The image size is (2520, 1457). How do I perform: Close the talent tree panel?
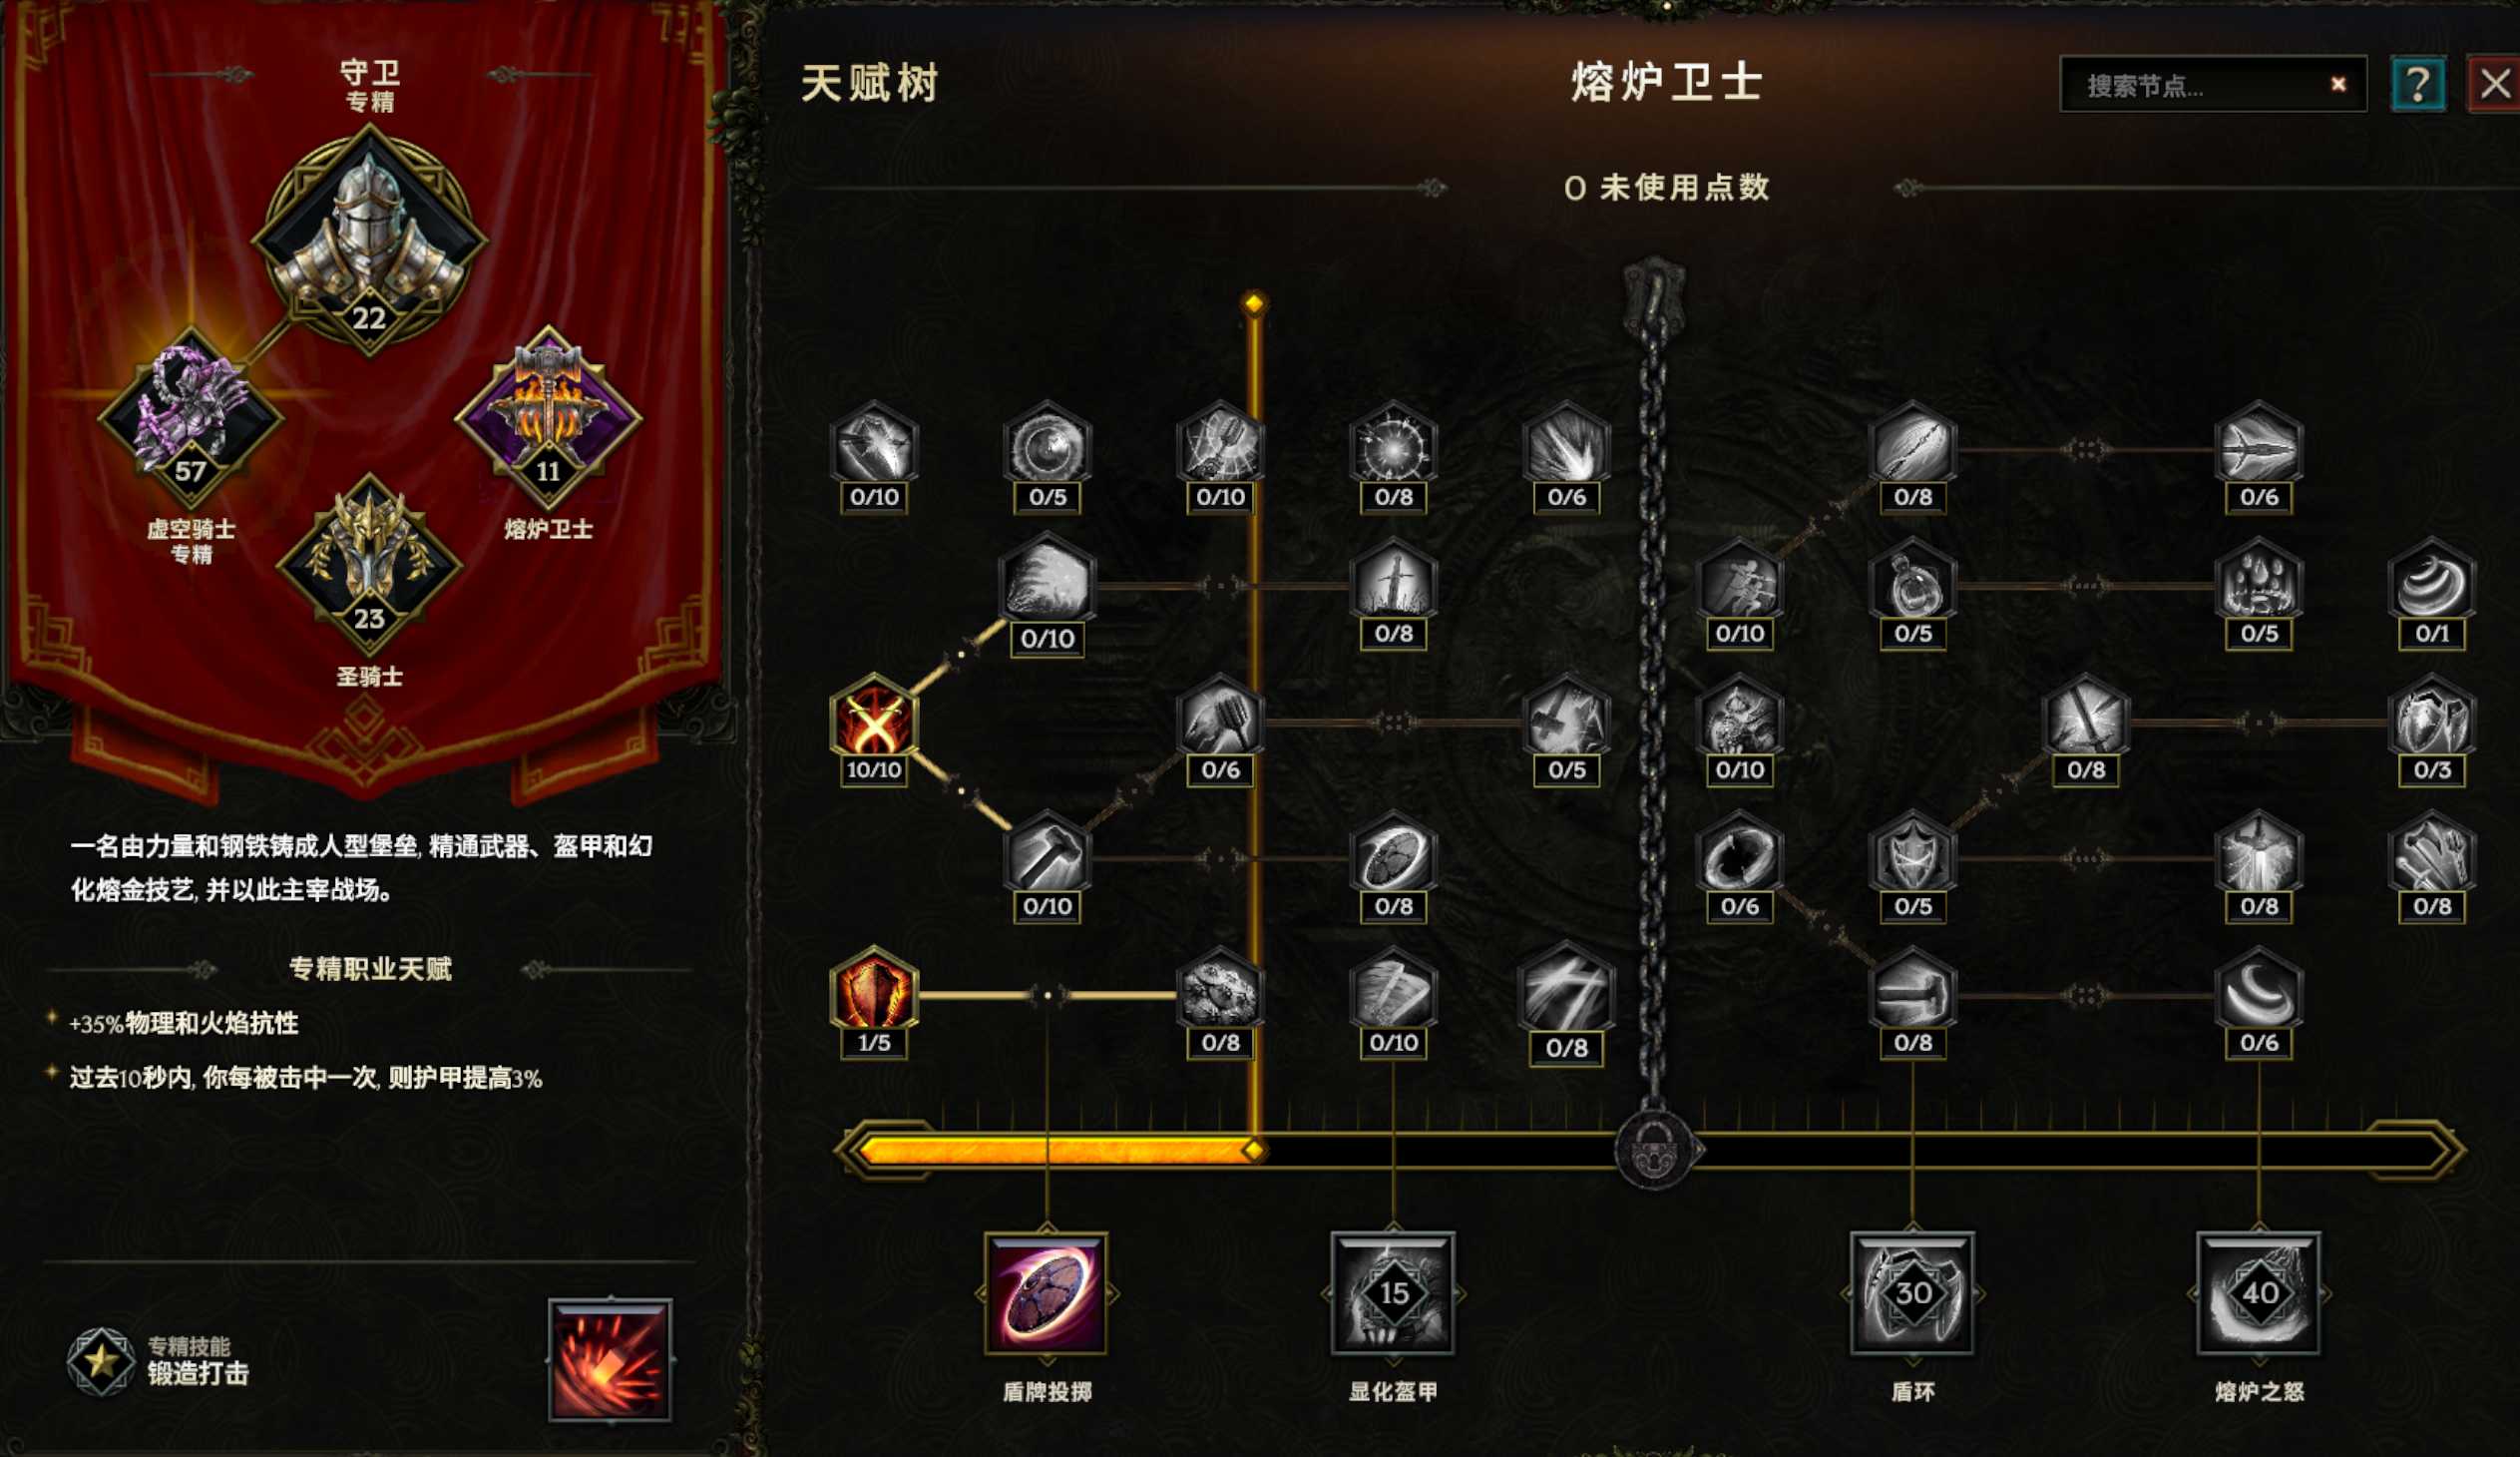coord(2494,84)
